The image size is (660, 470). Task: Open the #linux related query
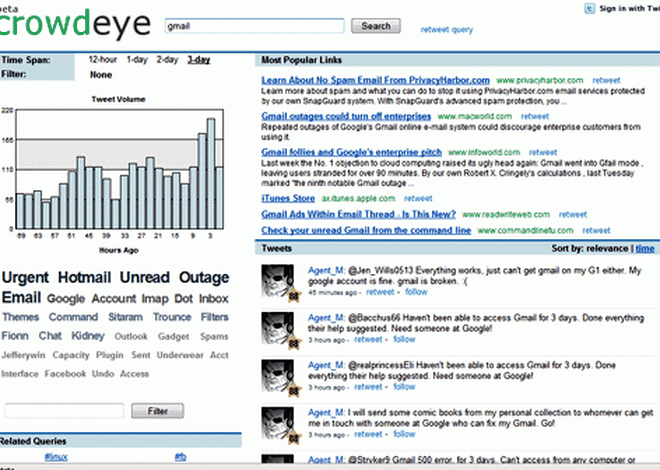56,457
